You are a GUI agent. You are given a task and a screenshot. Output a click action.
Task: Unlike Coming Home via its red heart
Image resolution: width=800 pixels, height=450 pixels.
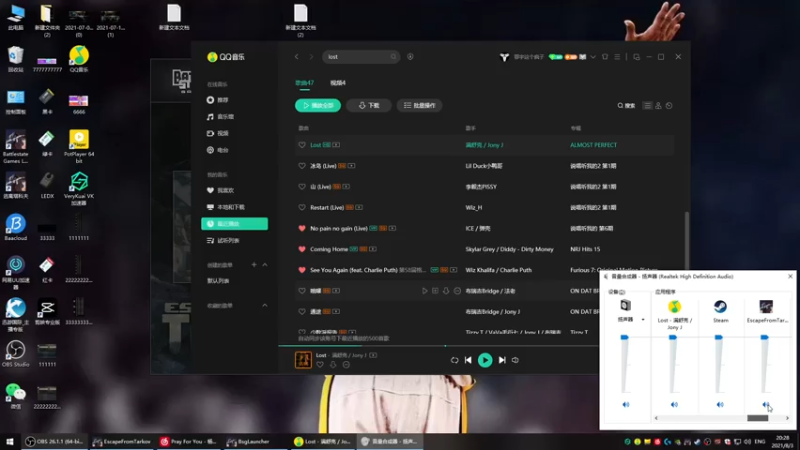tap(302, 249)
